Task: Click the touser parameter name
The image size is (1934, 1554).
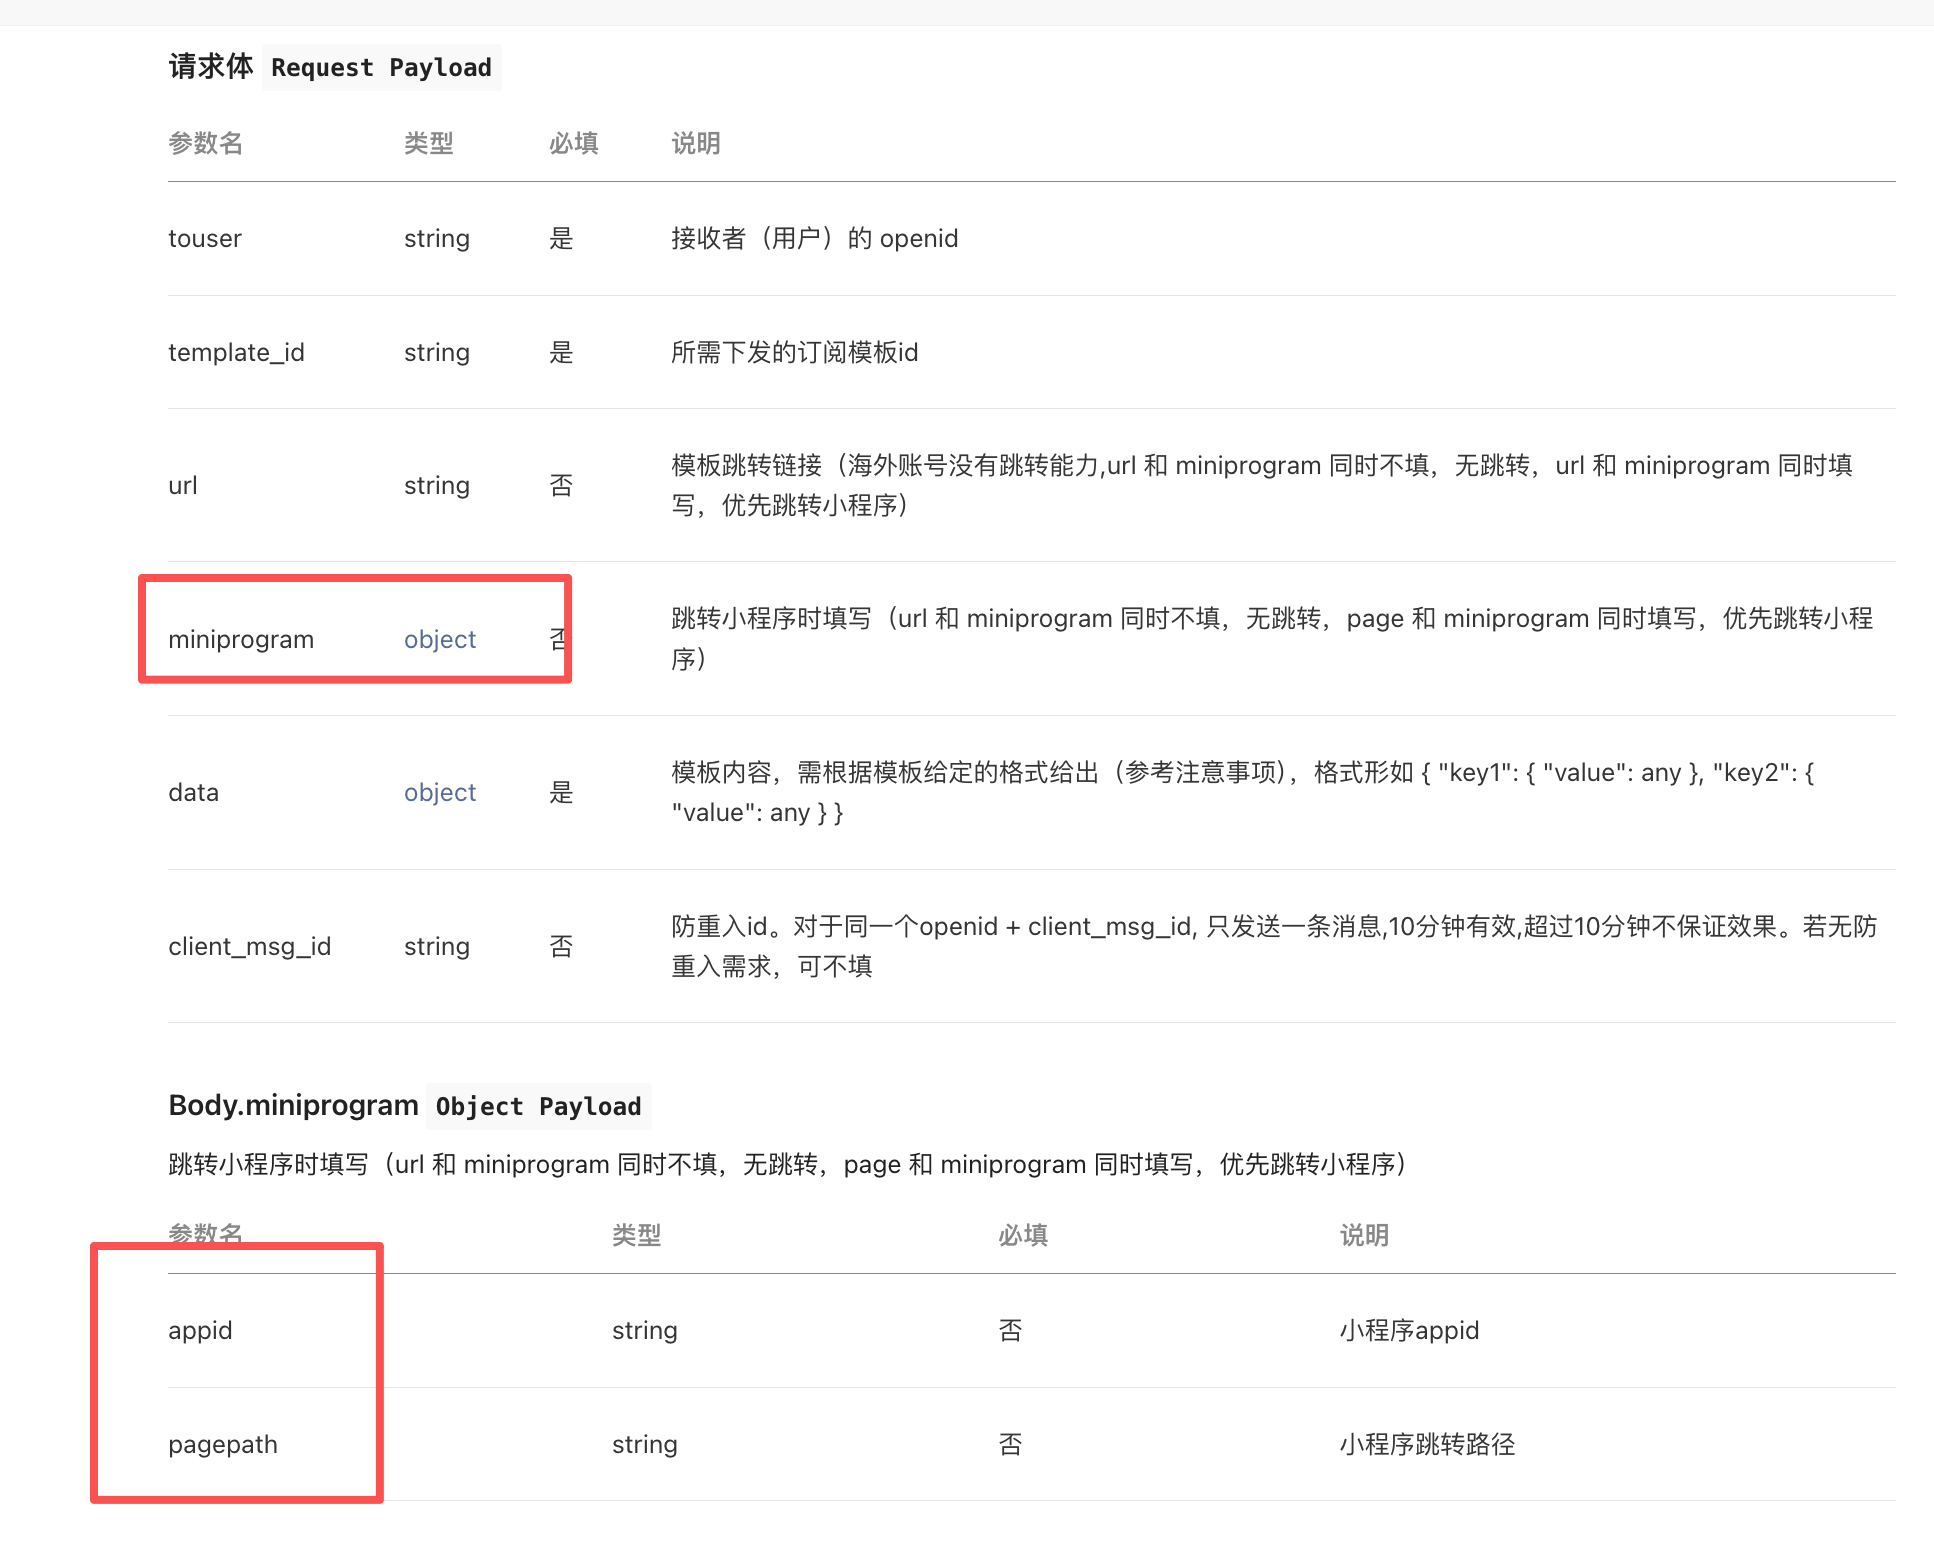Action: click(205, 238)
